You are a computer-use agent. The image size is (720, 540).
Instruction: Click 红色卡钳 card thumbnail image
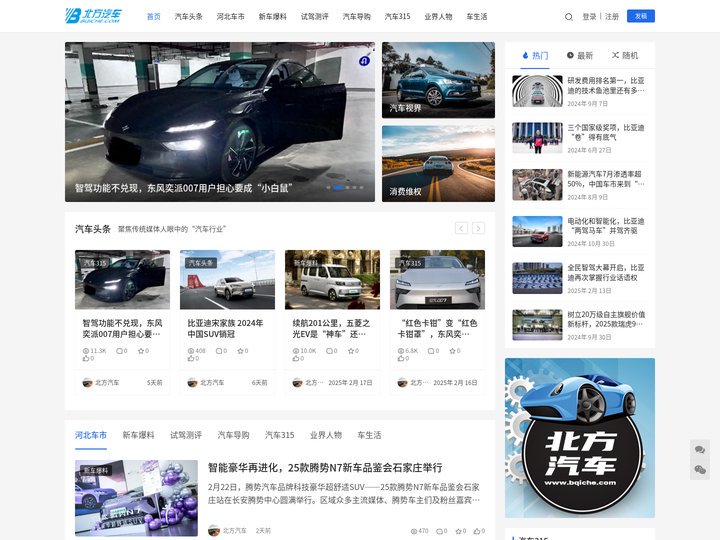pyautogui.click(x=437, y=280)
